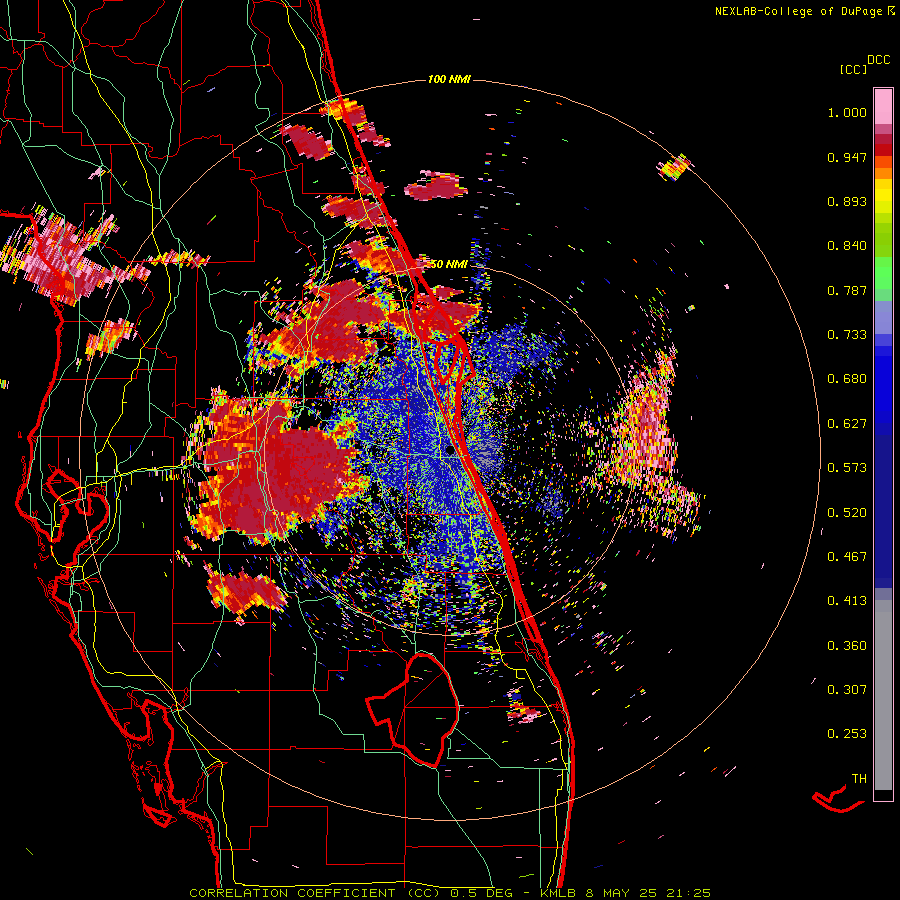Click the [CC] units label
900x900 pixels.
853,69
